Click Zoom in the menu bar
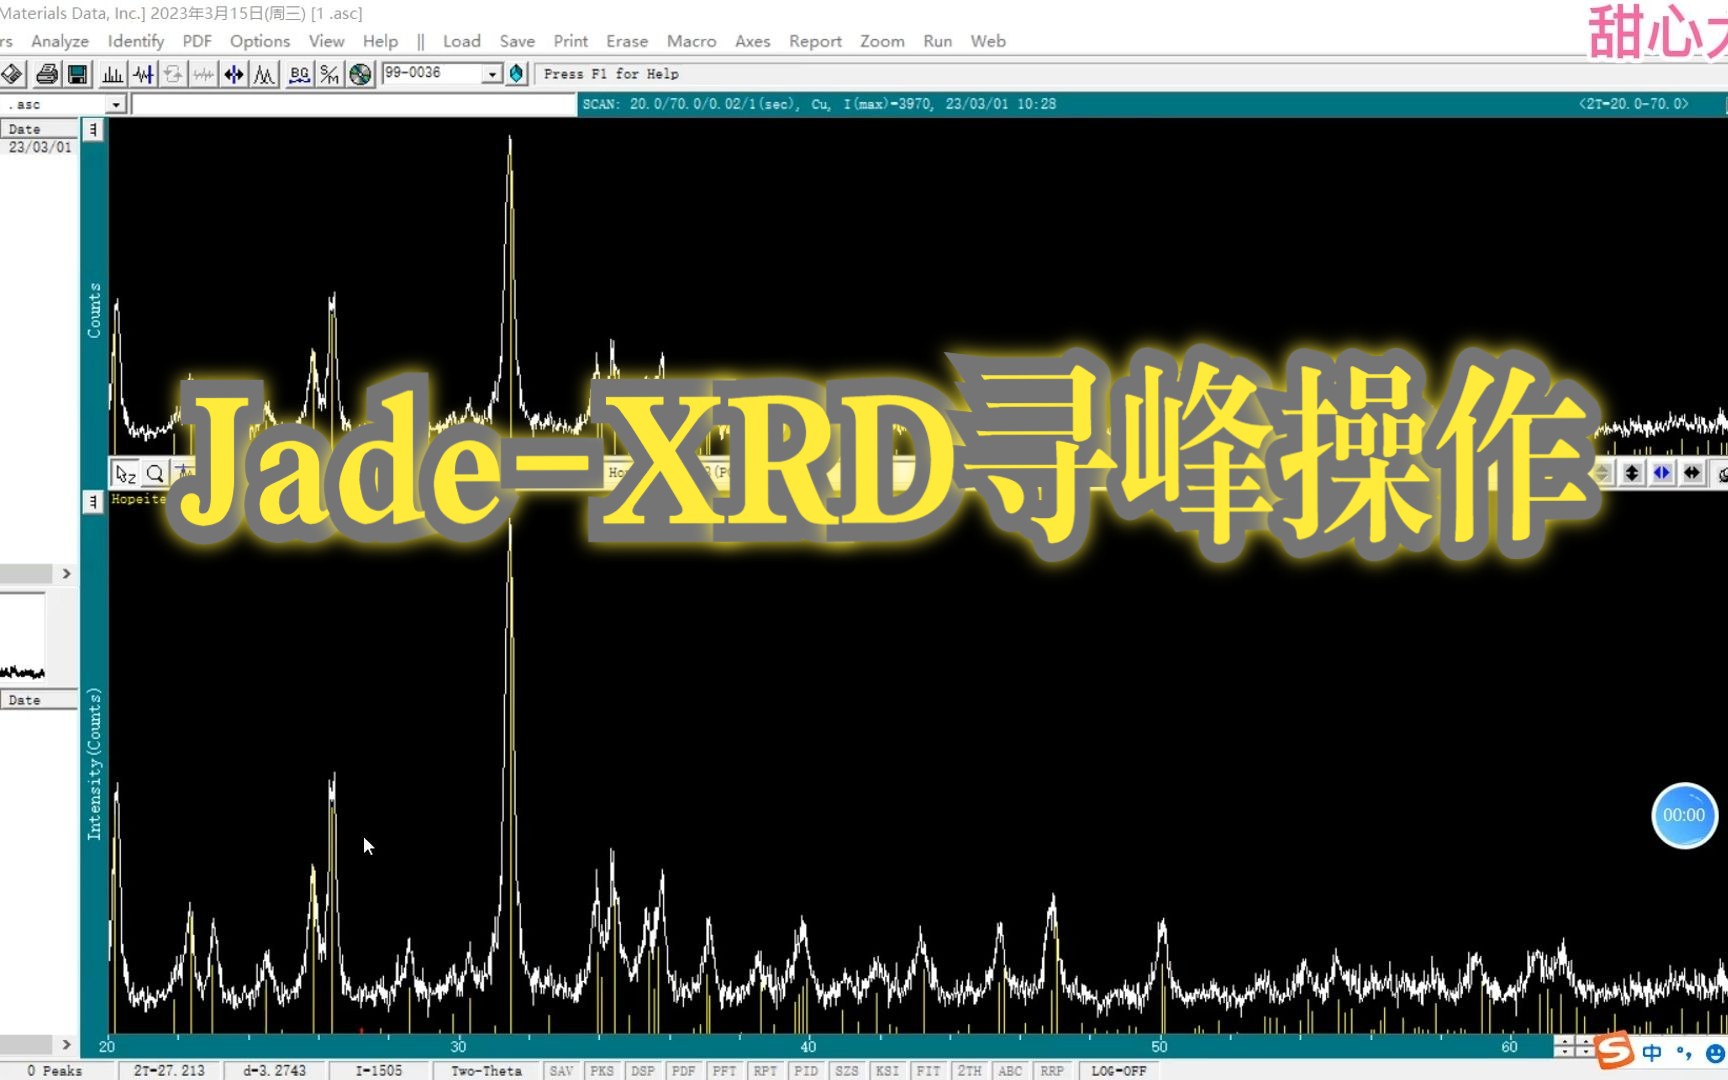This screenshot has height=1080, width=1728. click(882, 41)
